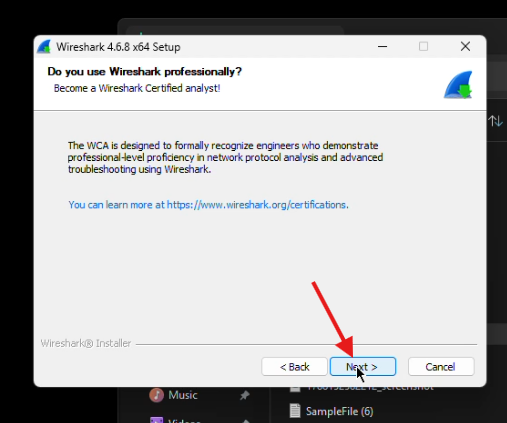Open the wireshark.org certifications link
Image resolution: width=507 pixels, height=423 pixels.
tap(257, 205)
